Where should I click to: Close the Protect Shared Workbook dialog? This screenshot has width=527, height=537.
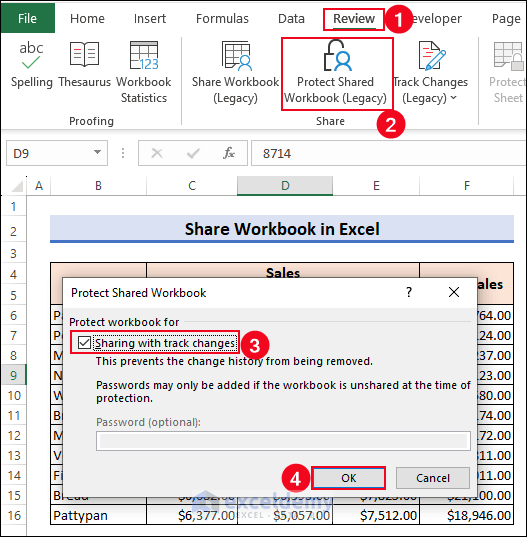tap(454, 292)
